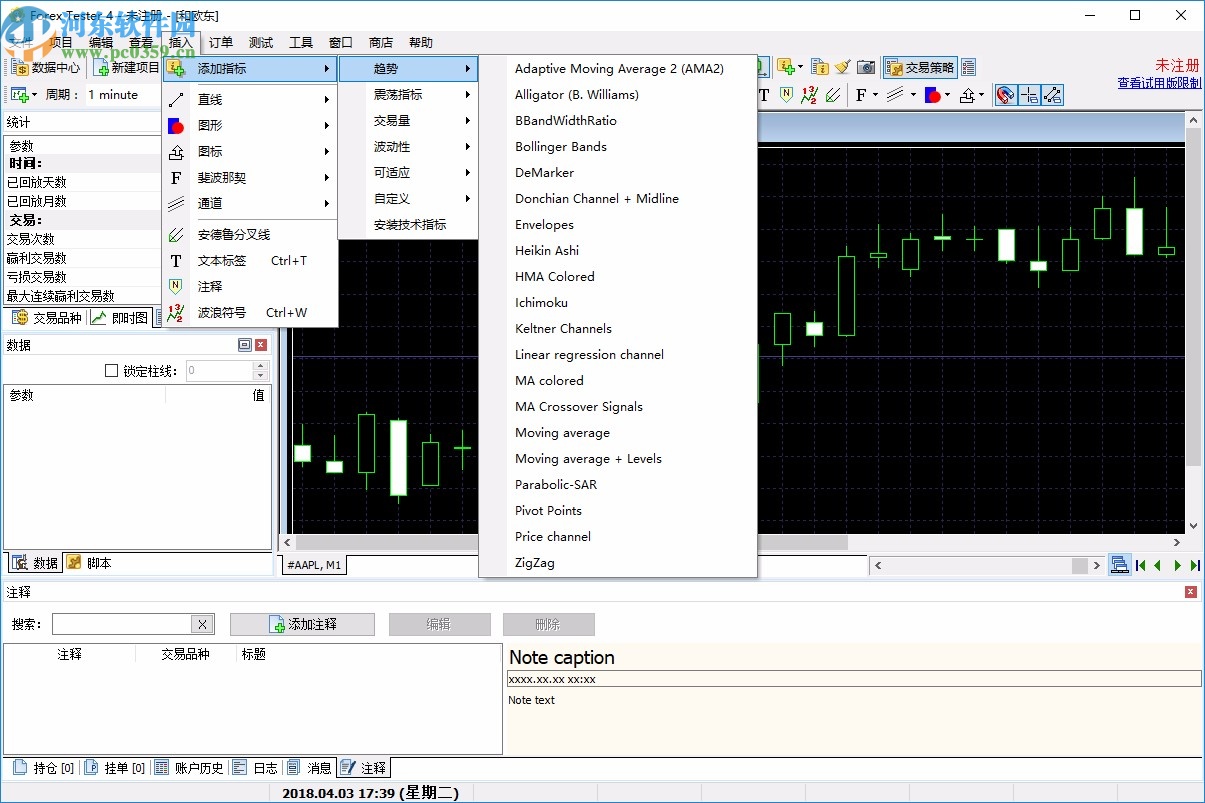Switch to the 脚本 scripts tab

[x=89, y=563]
